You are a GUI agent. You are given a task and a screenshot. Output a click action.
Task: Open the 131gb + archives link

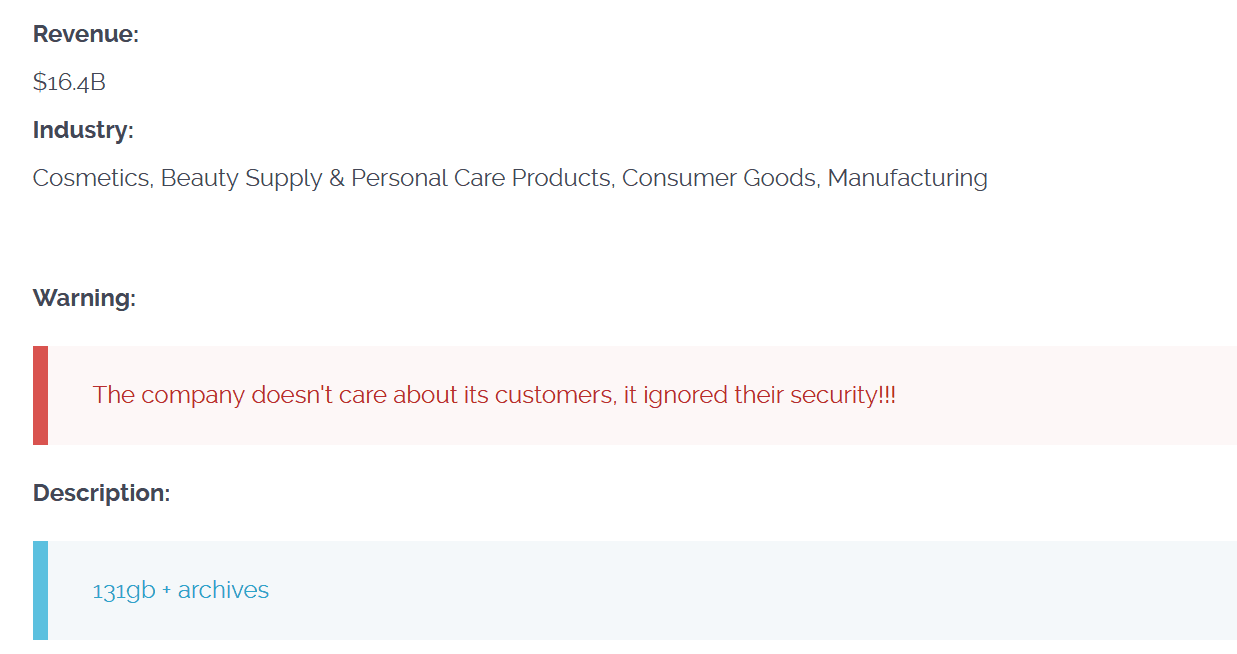click(x=181, y=590)
